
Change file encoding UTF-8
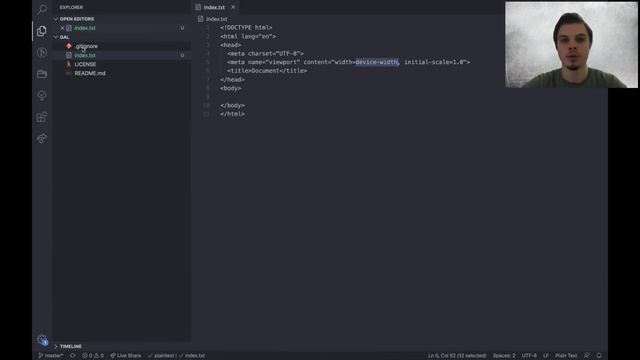[x=529, y=356]
